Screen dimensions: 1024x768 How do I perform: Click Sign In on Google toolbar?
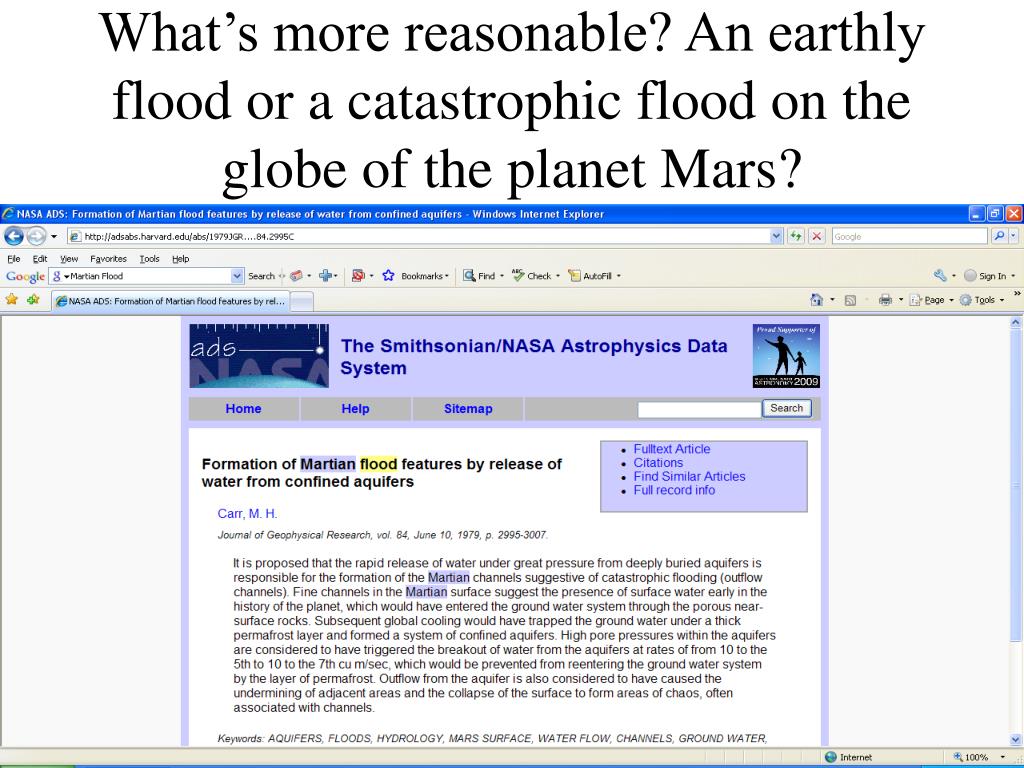pos(985,276)
